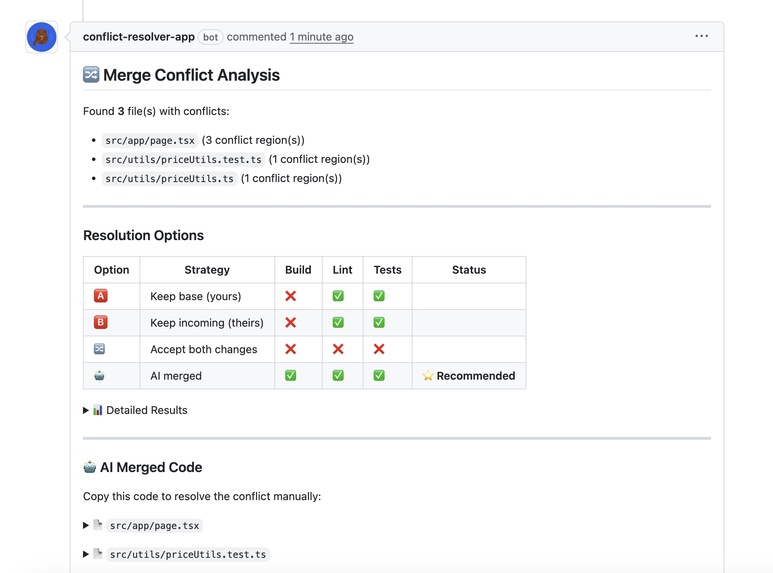Click the bar chart icon by Detailed Results
Image resolution: width=773 pixels, height=573 pixels.
click(x=98, y=410)
